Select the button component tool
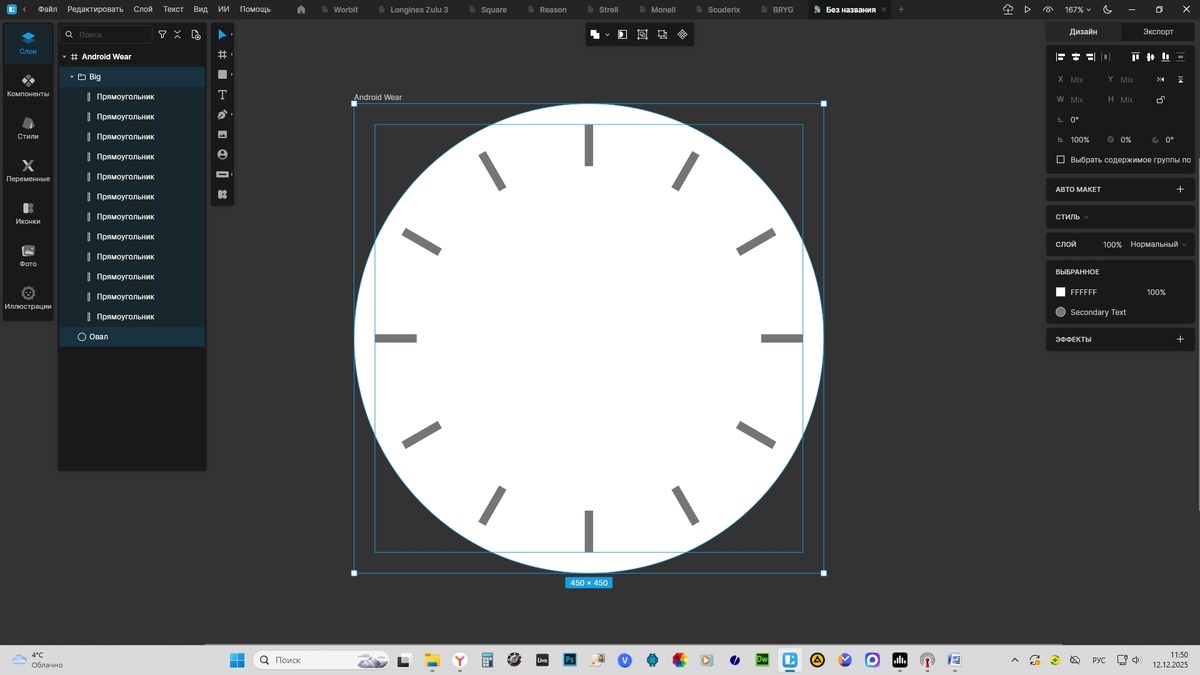 pos(222,174)
